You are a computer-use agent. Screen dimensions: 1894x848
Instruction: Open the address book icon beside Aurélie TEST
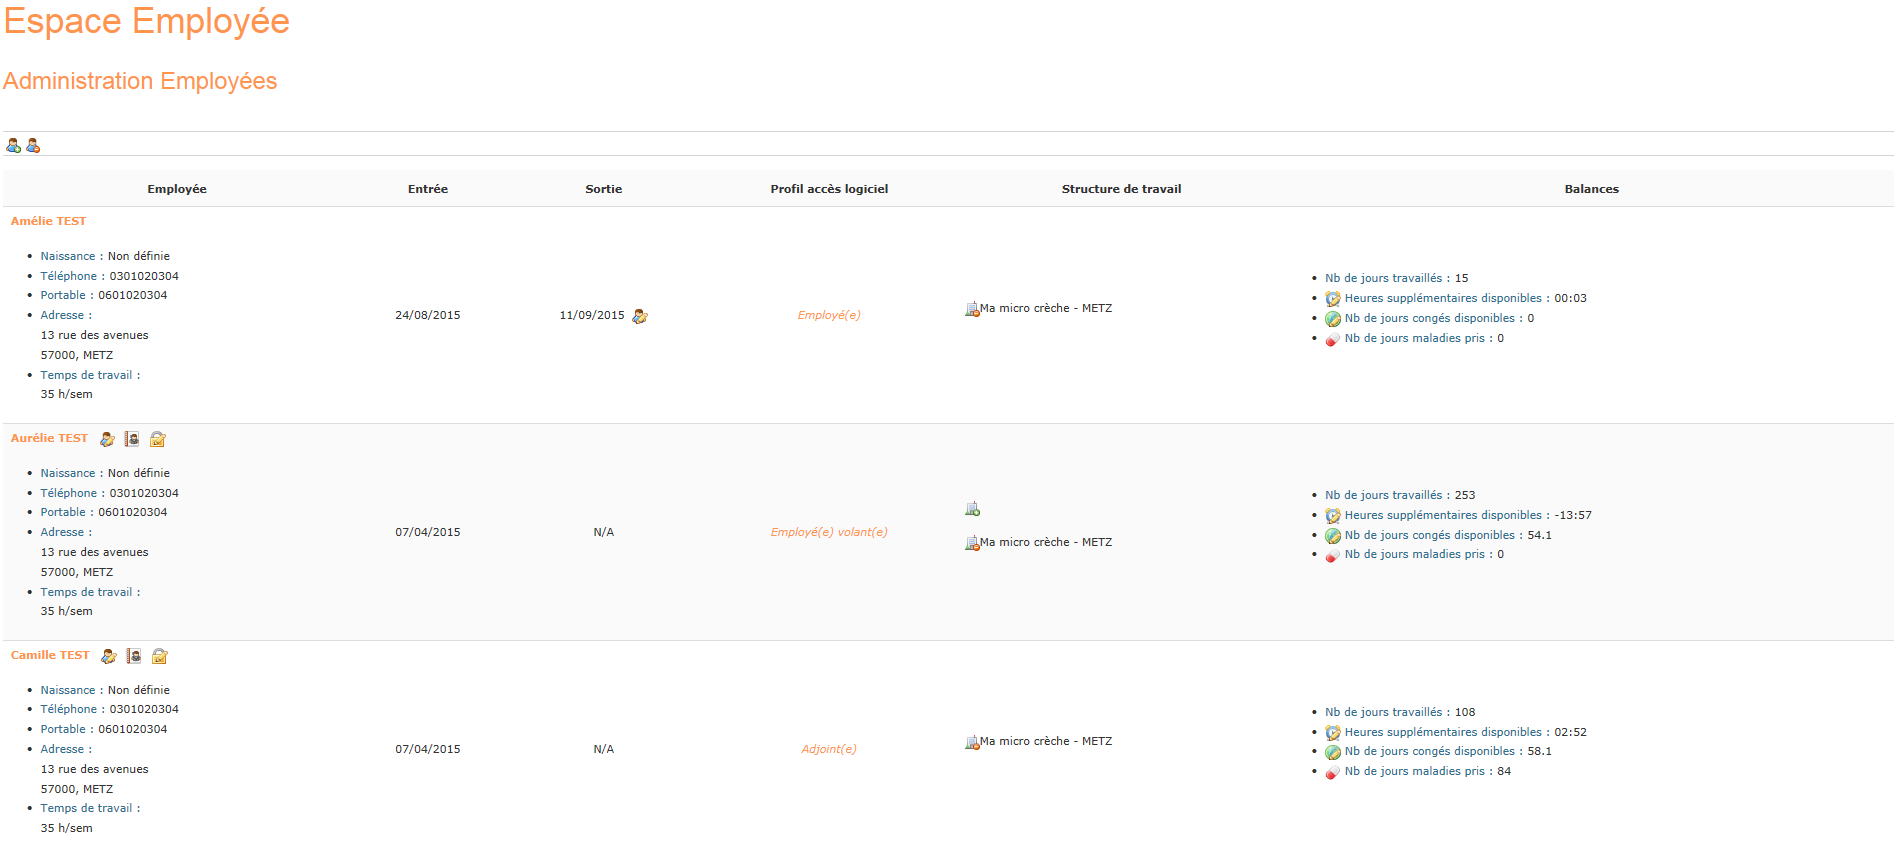click(132, 439)
